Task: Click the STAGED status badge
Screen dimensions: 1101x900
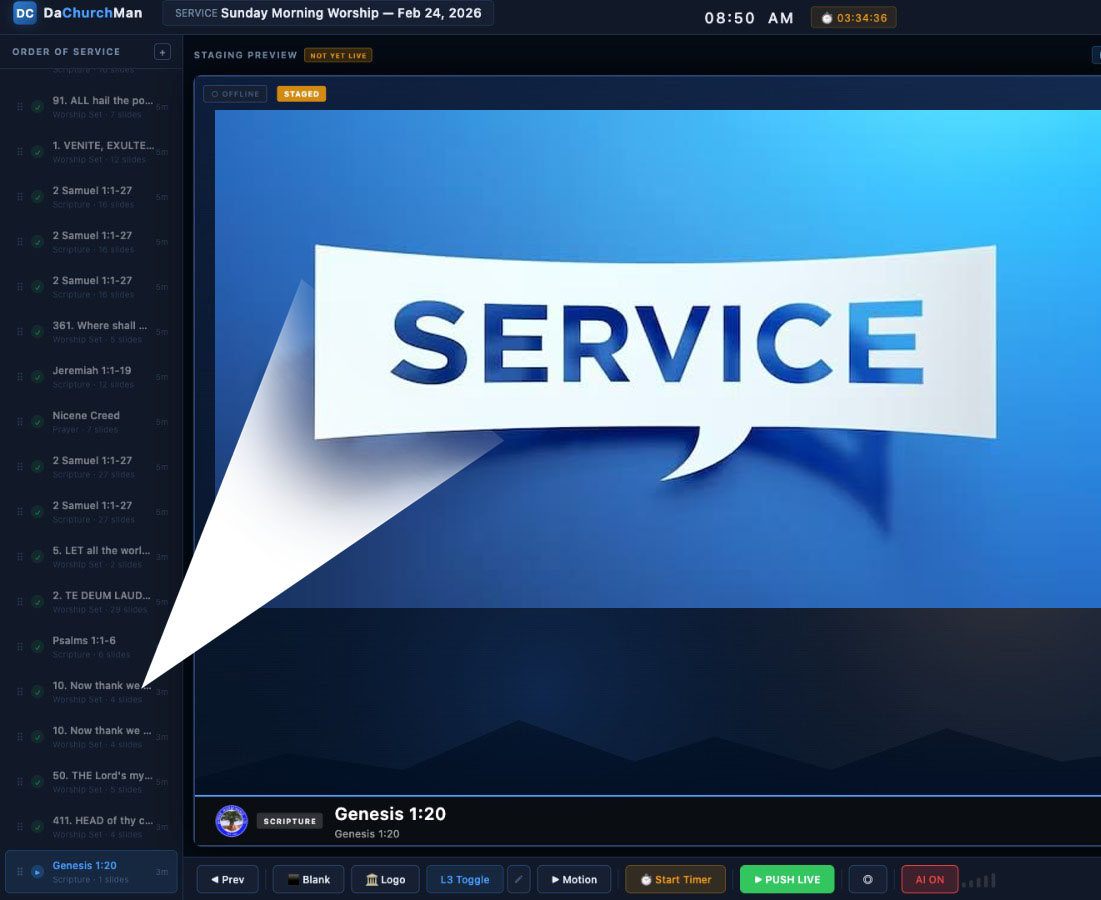Action: [x=301, y=94]
